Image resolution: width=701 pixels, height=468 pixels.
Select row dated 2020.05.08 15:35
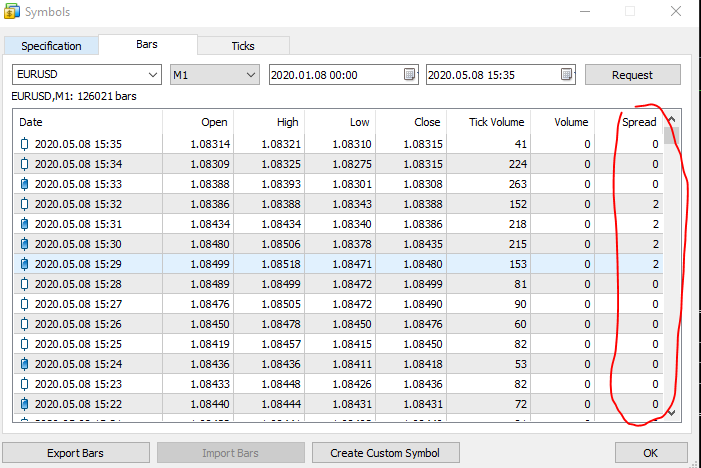pyautogui.click(x=338, y=144)
